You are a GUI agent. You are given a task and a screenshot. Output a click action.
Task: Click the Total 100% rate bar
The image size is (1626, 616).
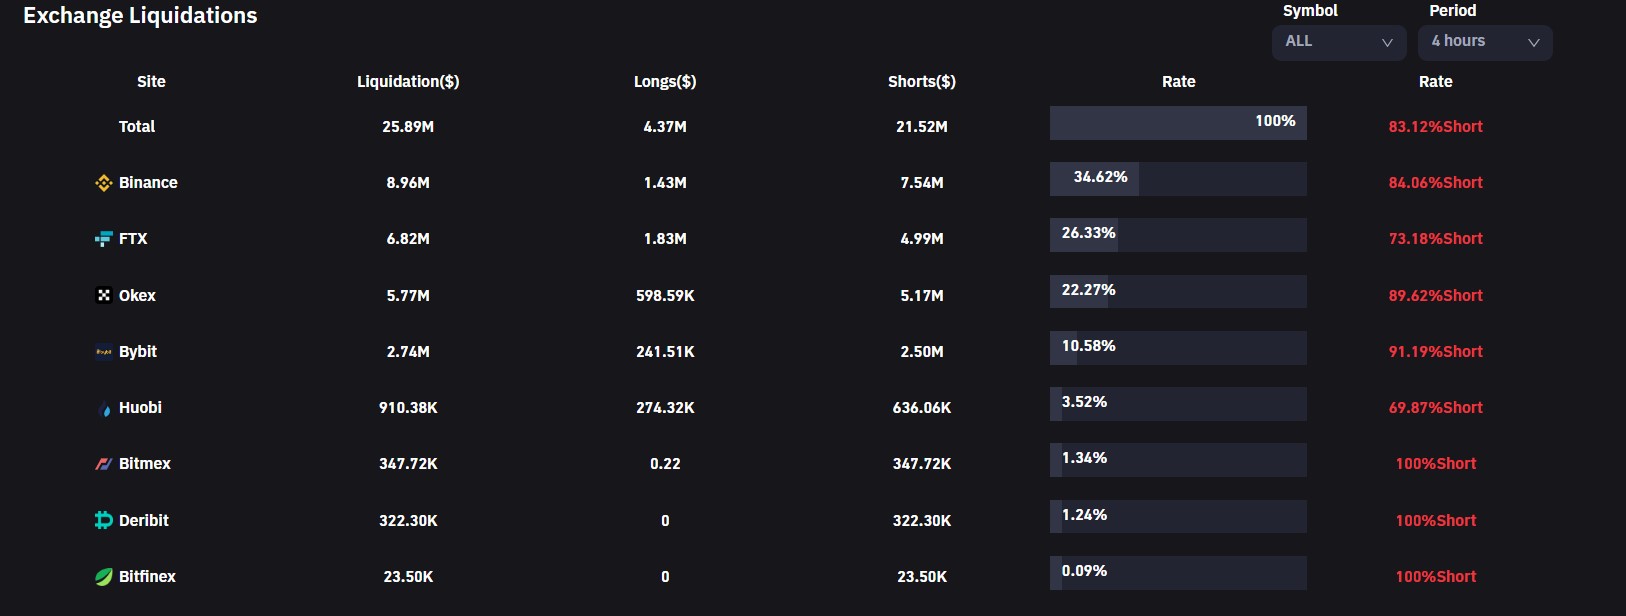1178,122
